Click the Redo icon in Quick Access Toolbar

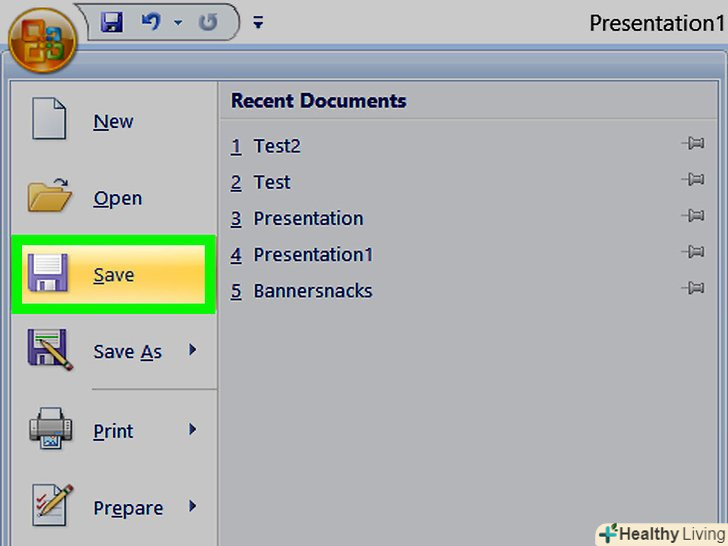(x=208, y=21)
